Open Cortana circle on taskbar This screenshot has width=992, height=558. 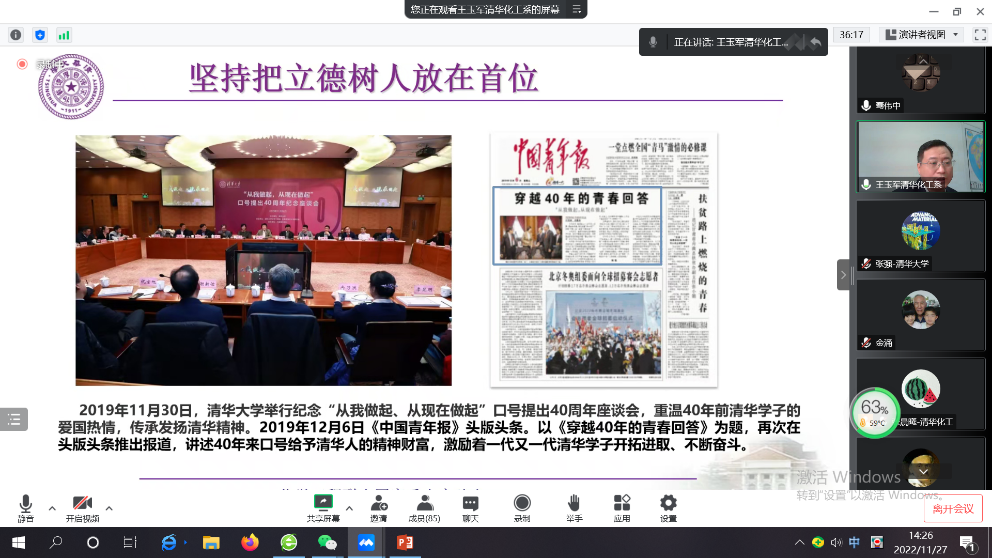point(92,543)
